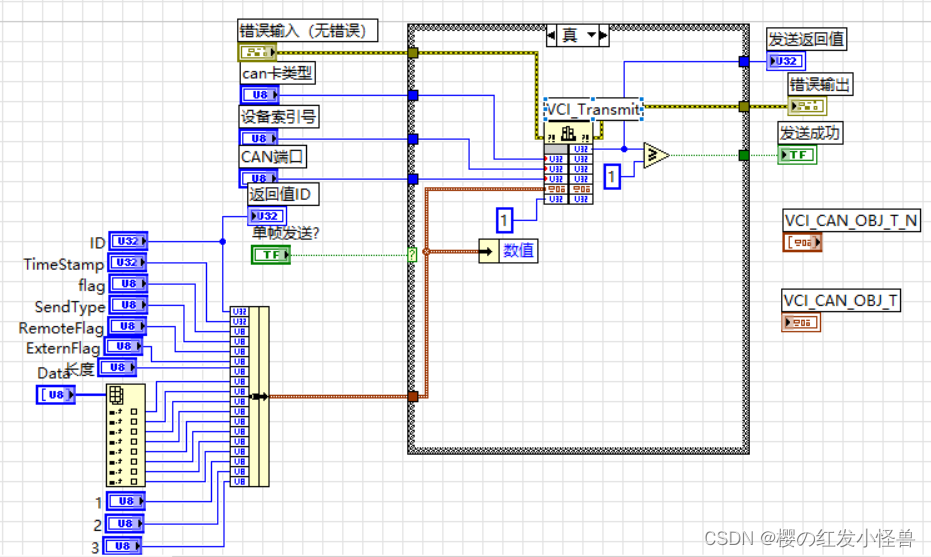Click the 单帧发送? boolean TF terminal
The width and height of the screenshot is (931, 557).
point(271,255)
